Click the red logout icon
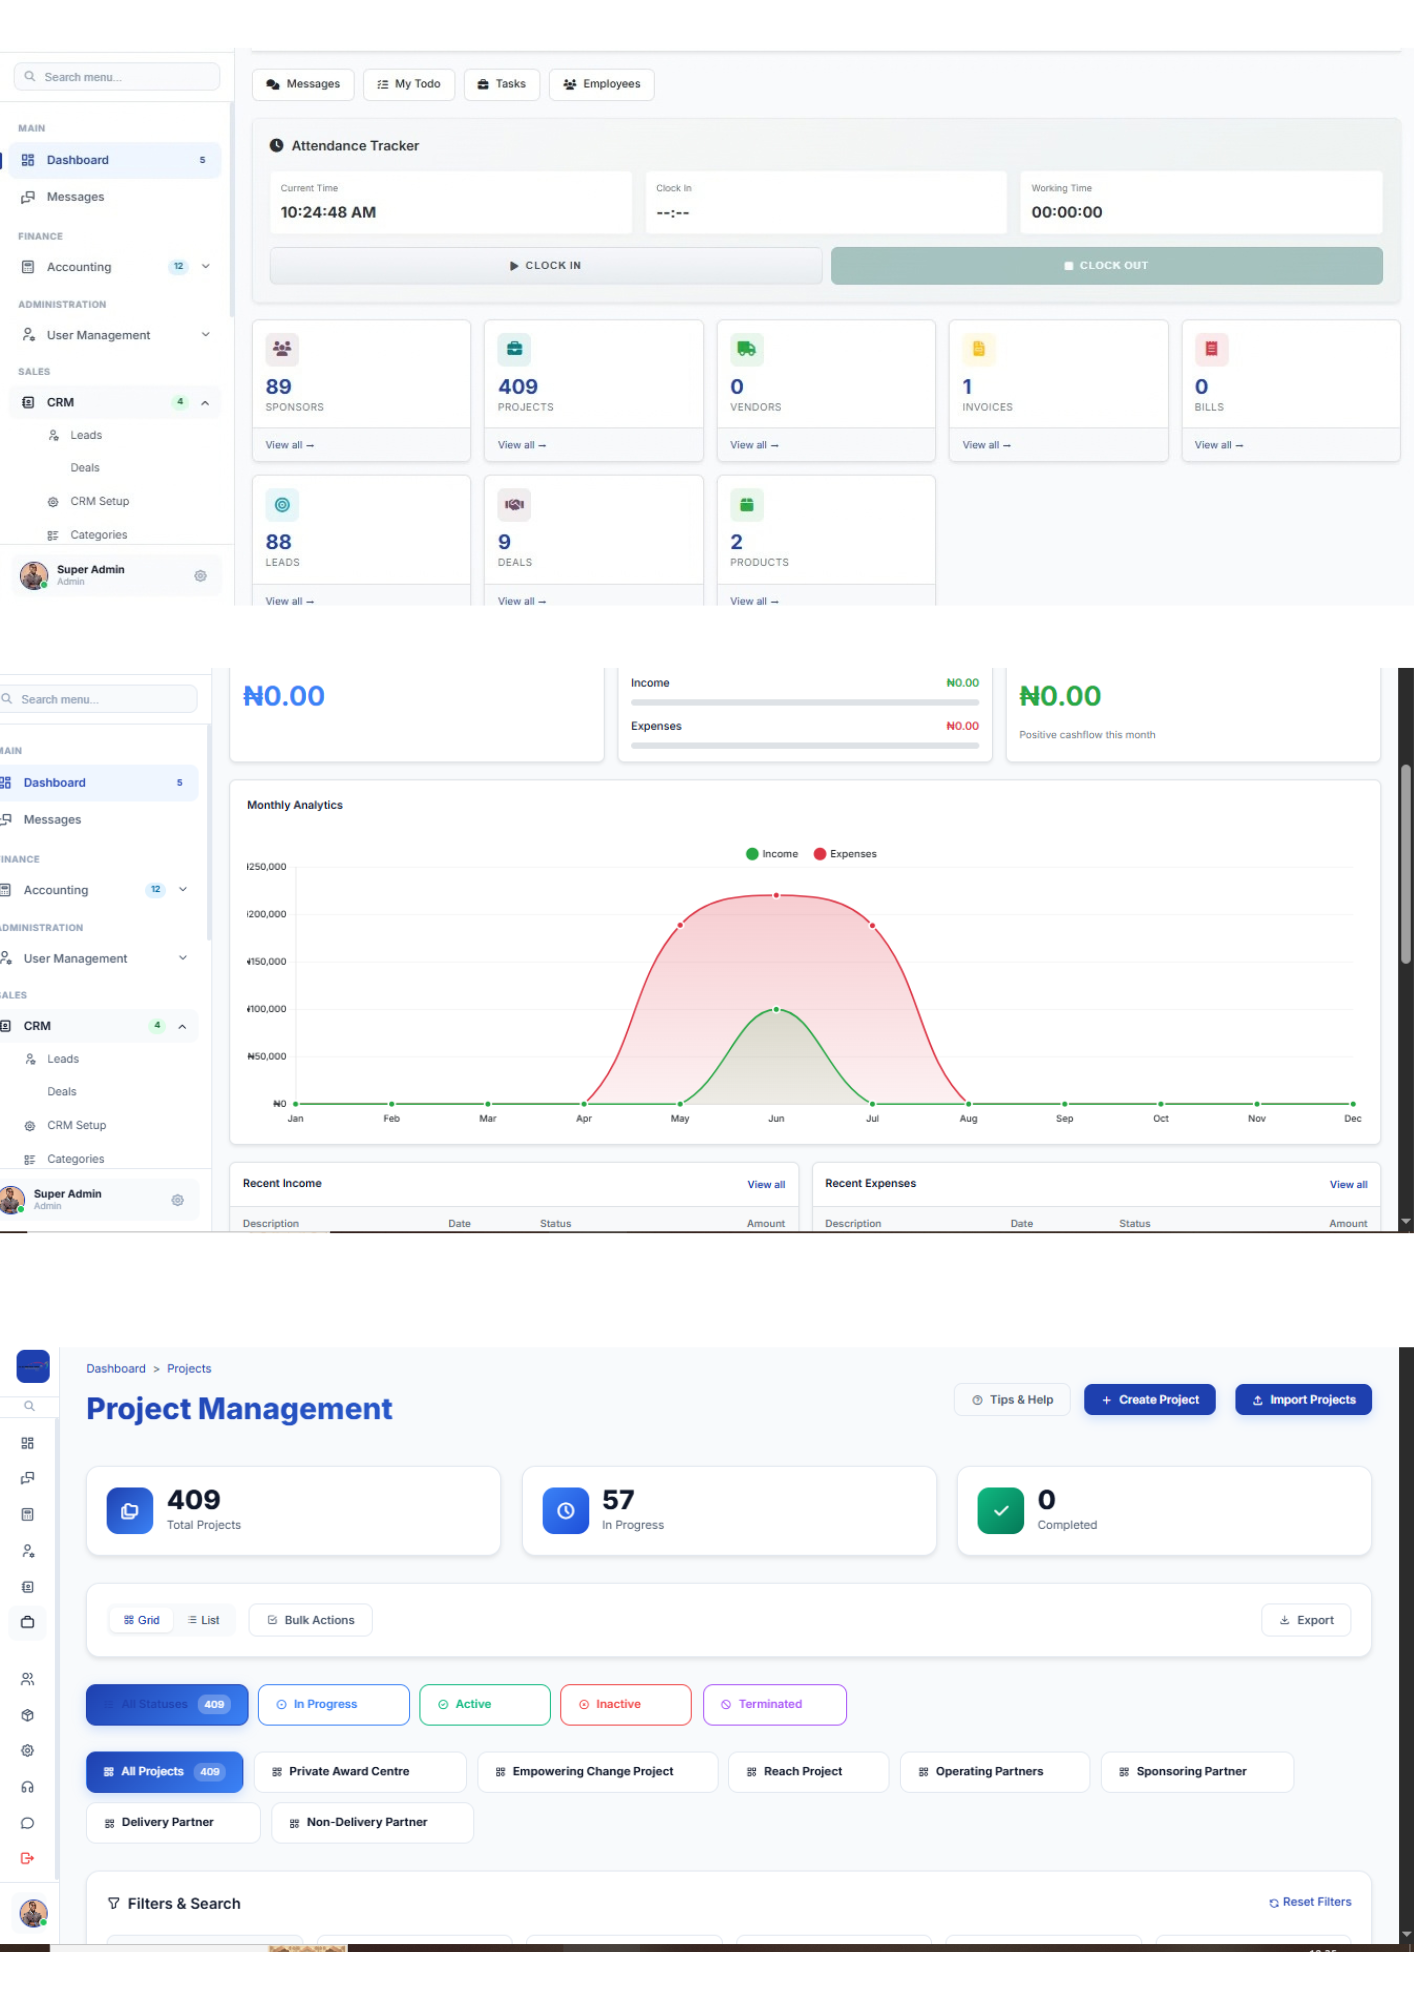1414x2000 pixels. click(x=28, y=1858)
